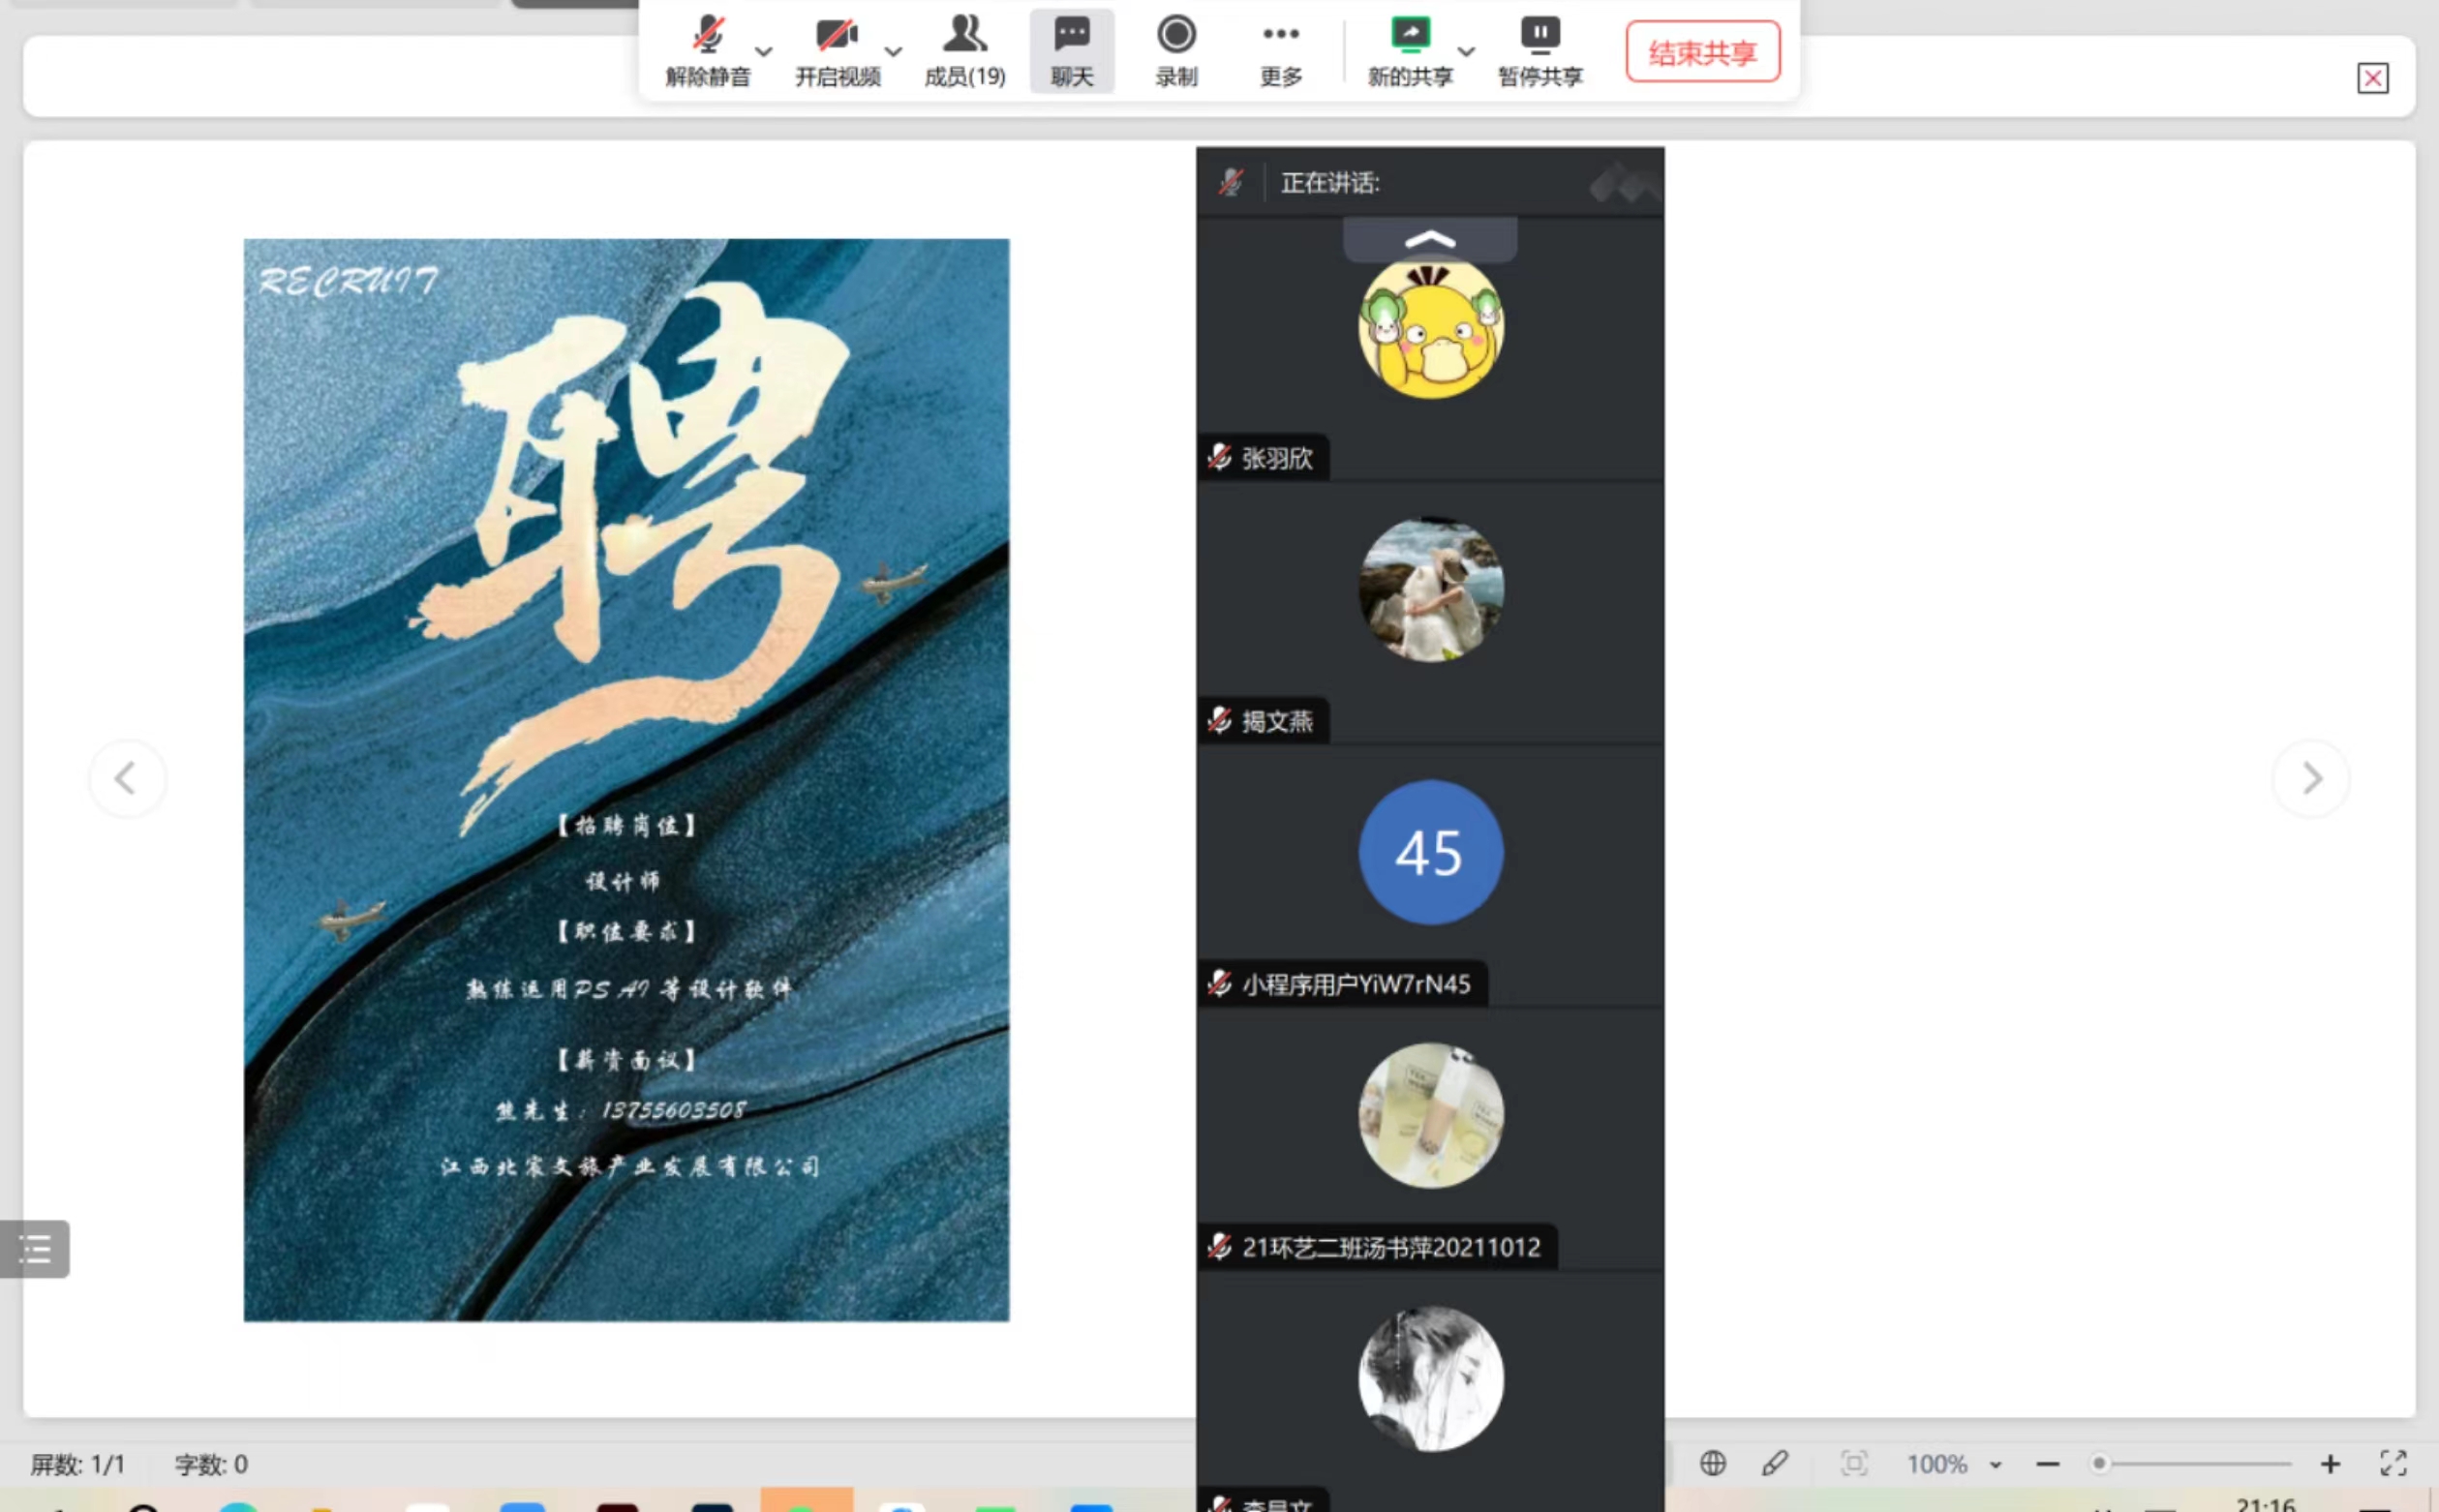Select 张羽欣's duck avatar
The width and height of the screenshot is (2439, 1512).
click(x=1430, y=327)
